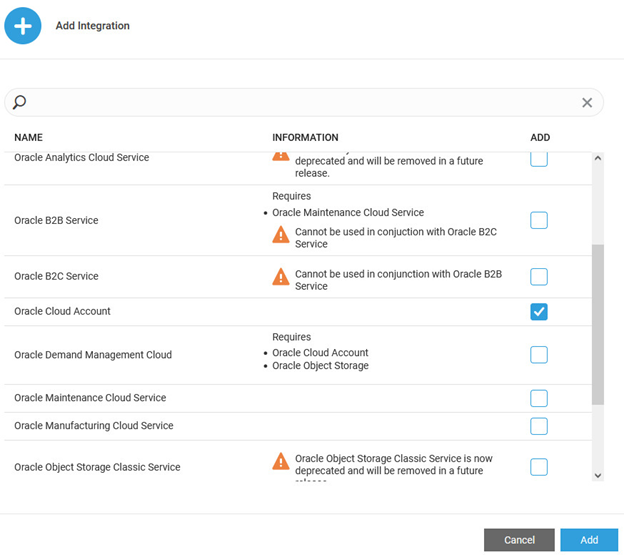Click required Oracle Object Storage bullet
The image size is (624, 555).
tap(320, 366)
